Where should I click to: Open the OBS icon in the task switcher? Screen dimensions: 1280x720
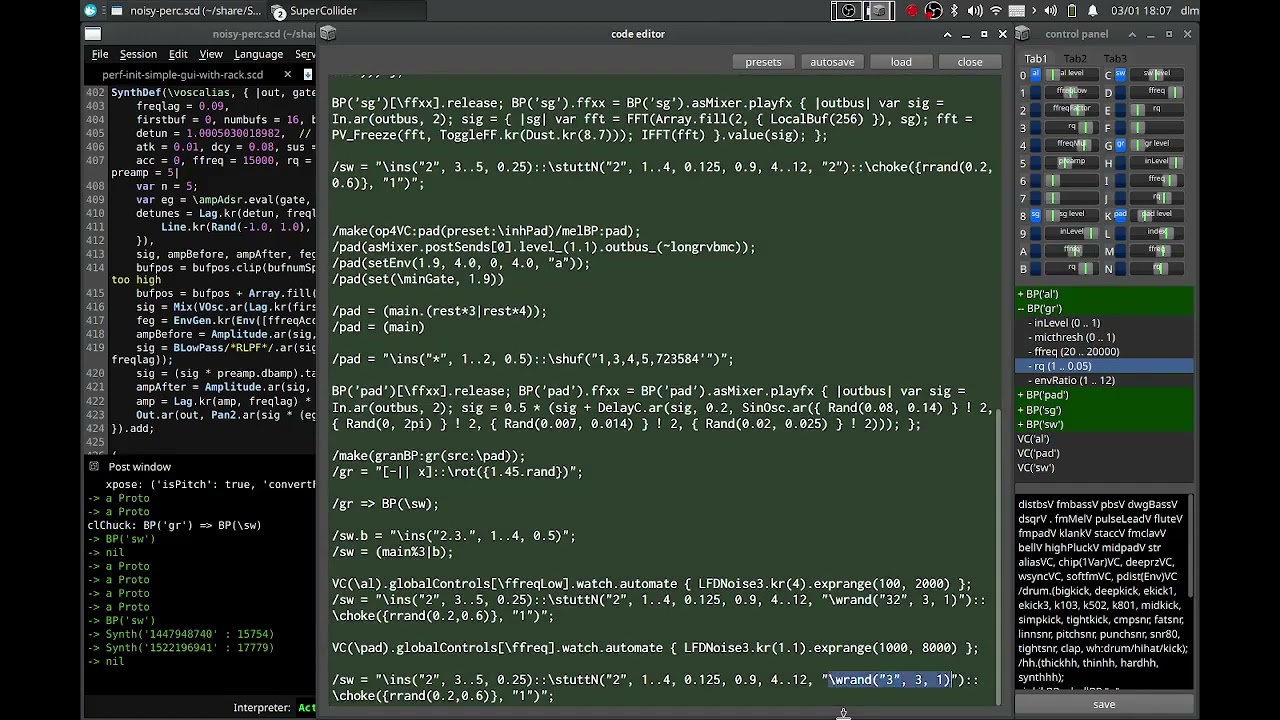pos(849,11)
